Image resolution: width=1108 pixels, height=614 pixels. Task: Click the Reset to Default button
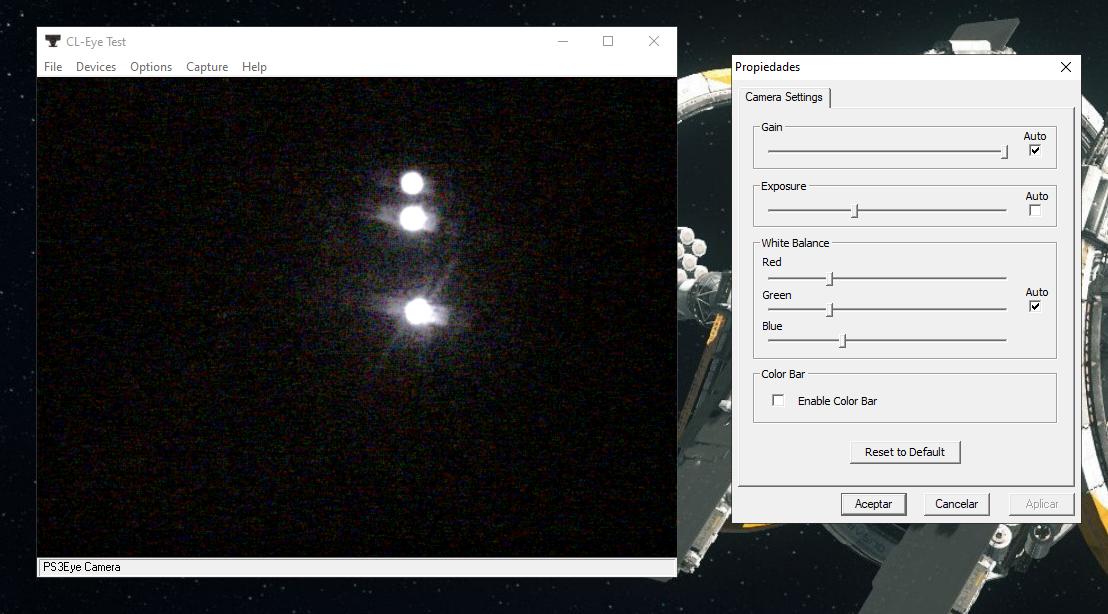coord(904,452)
